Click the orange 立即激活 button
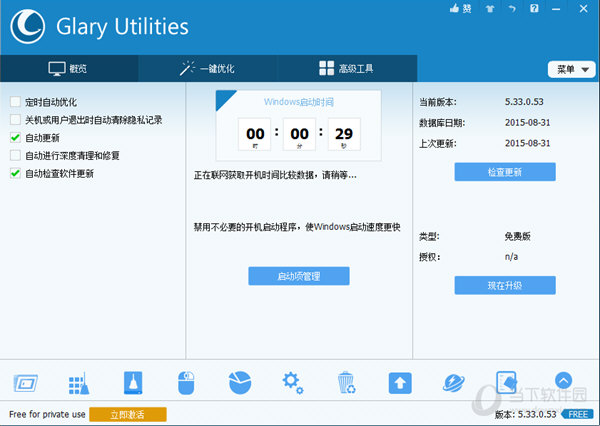Viewport: 600px width, 426px height. pyautogui.click(x=128, y=414)
